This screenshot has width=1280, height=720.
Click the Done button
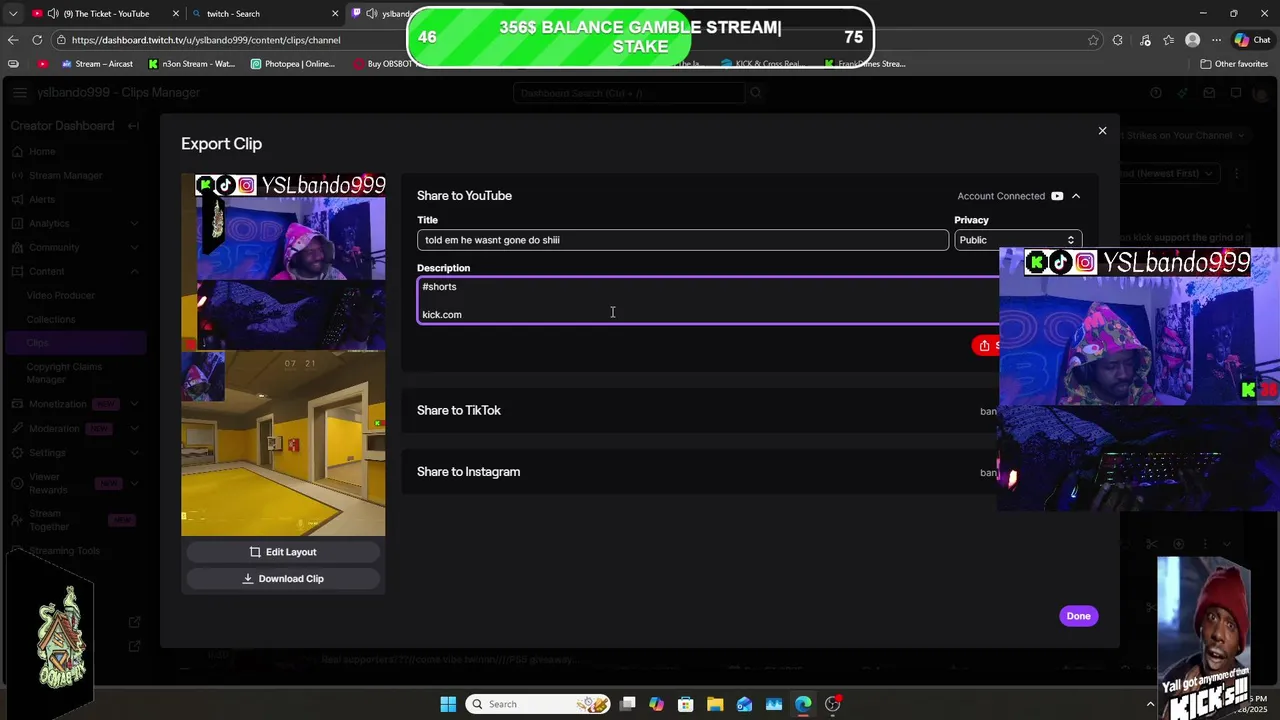[x=1078, y=616]
